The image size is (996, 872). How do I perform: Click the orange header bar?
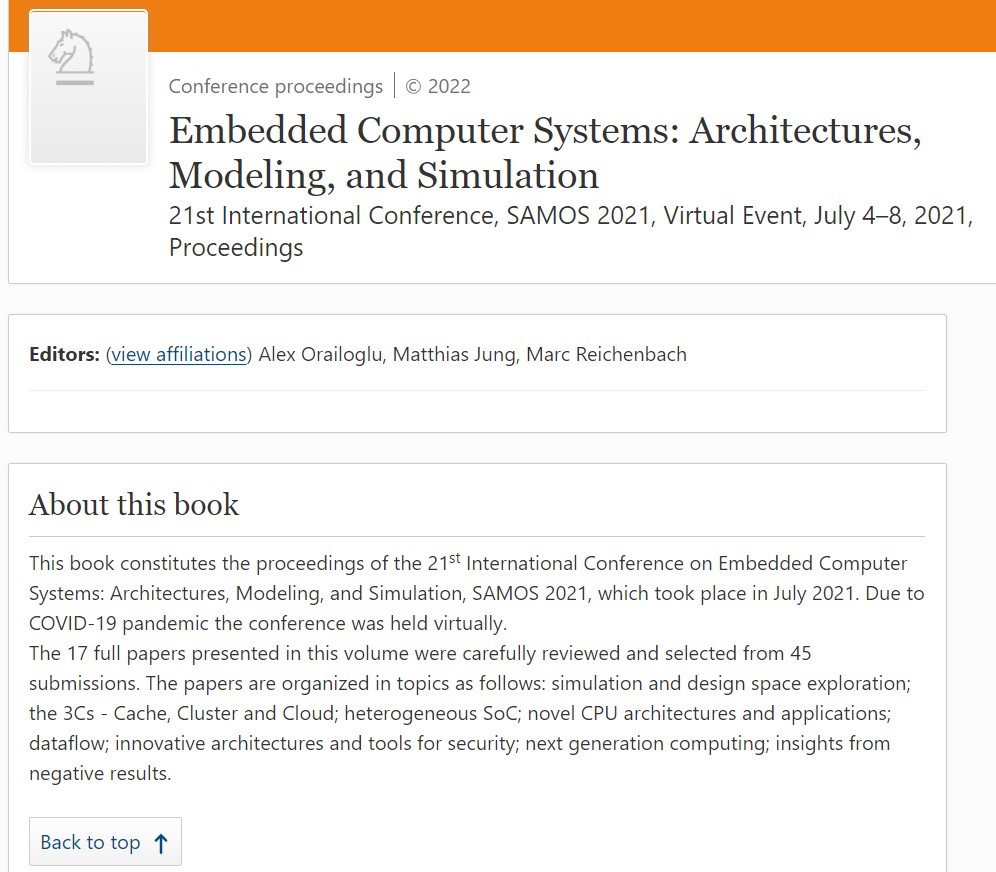click(x=570, y=25)
